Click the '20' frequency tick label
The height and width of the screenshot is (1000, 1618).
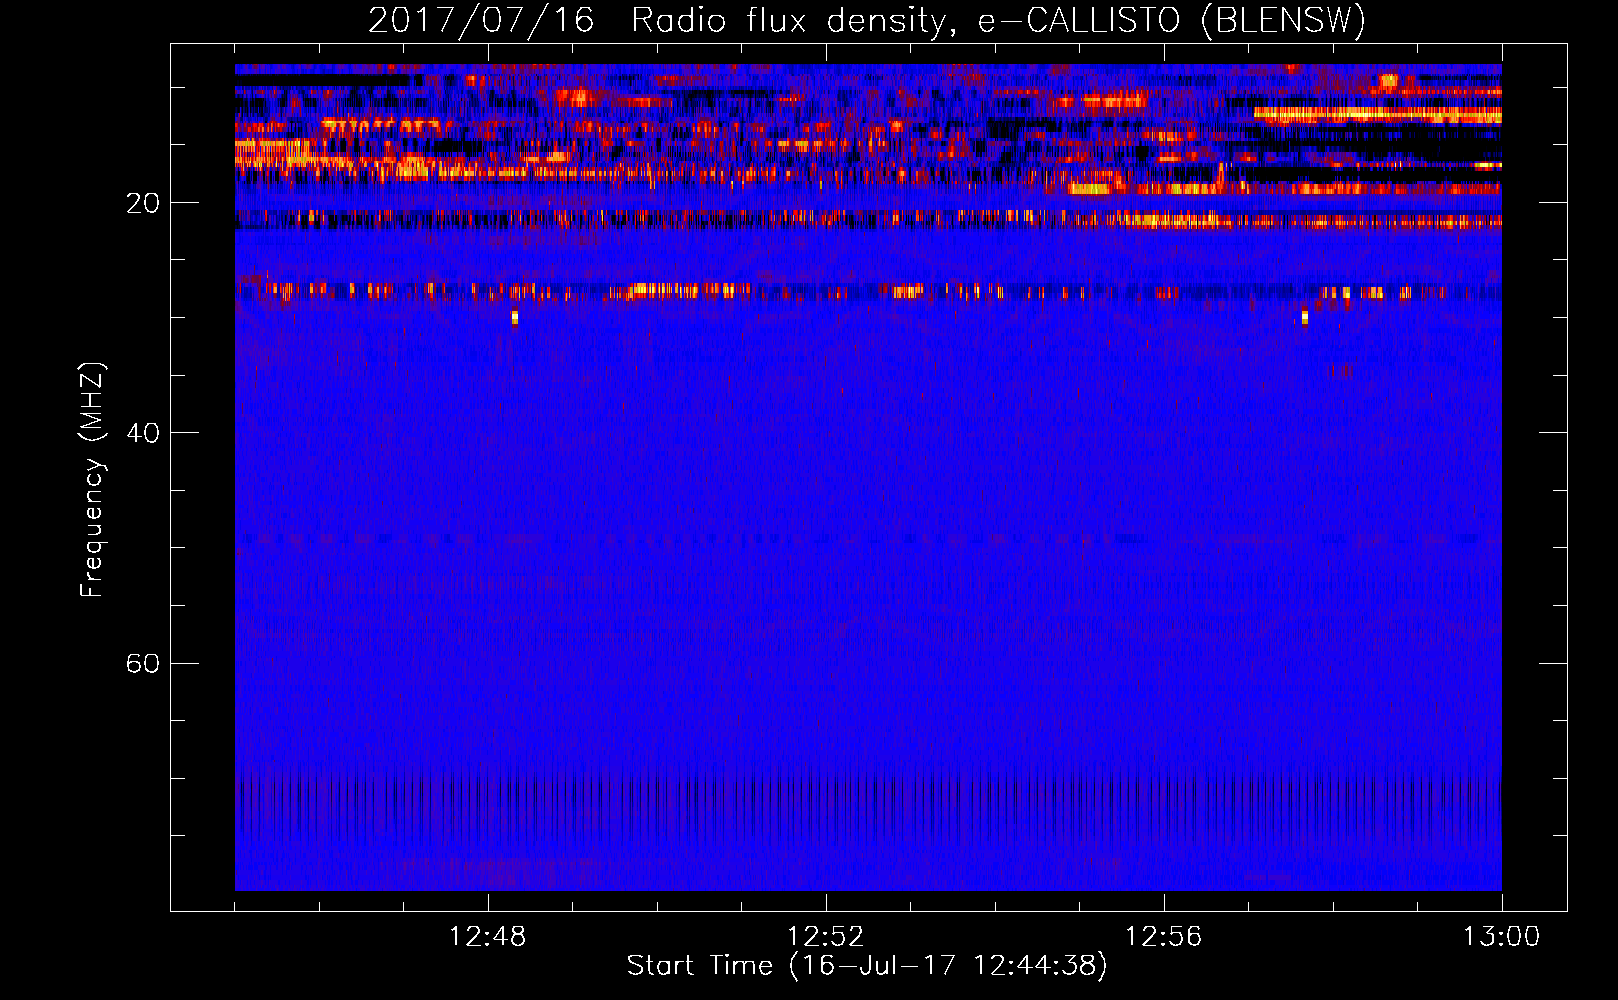[143, 203]
